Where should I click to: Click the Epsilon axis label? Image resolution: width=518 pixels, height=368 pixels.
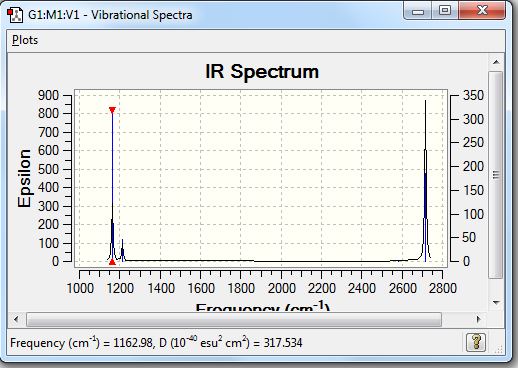tap(24, 178)
